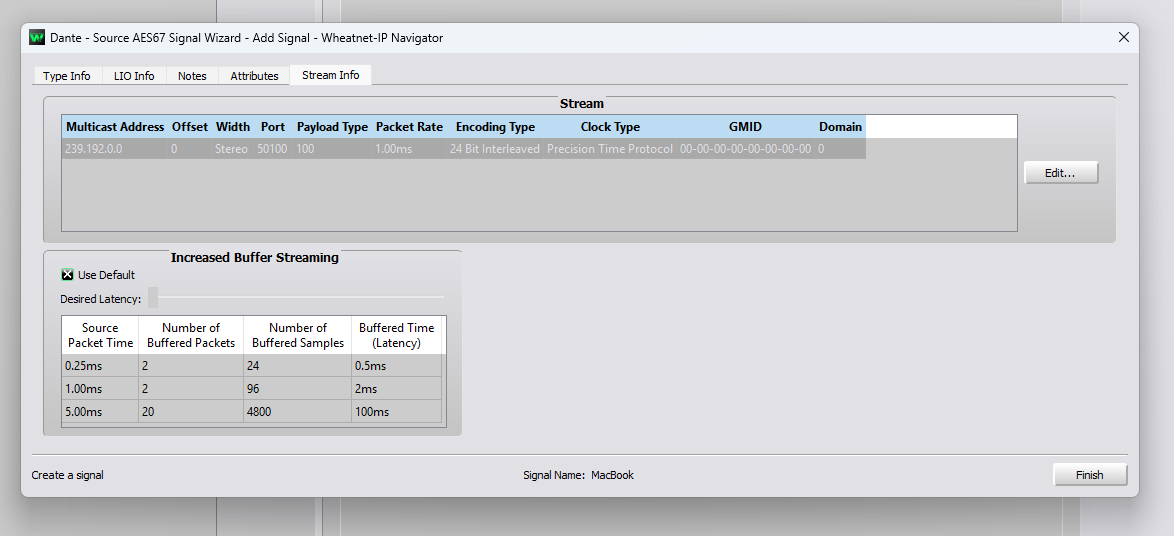
Task: Click the 0.5ms latency cell
Action: 396,365
